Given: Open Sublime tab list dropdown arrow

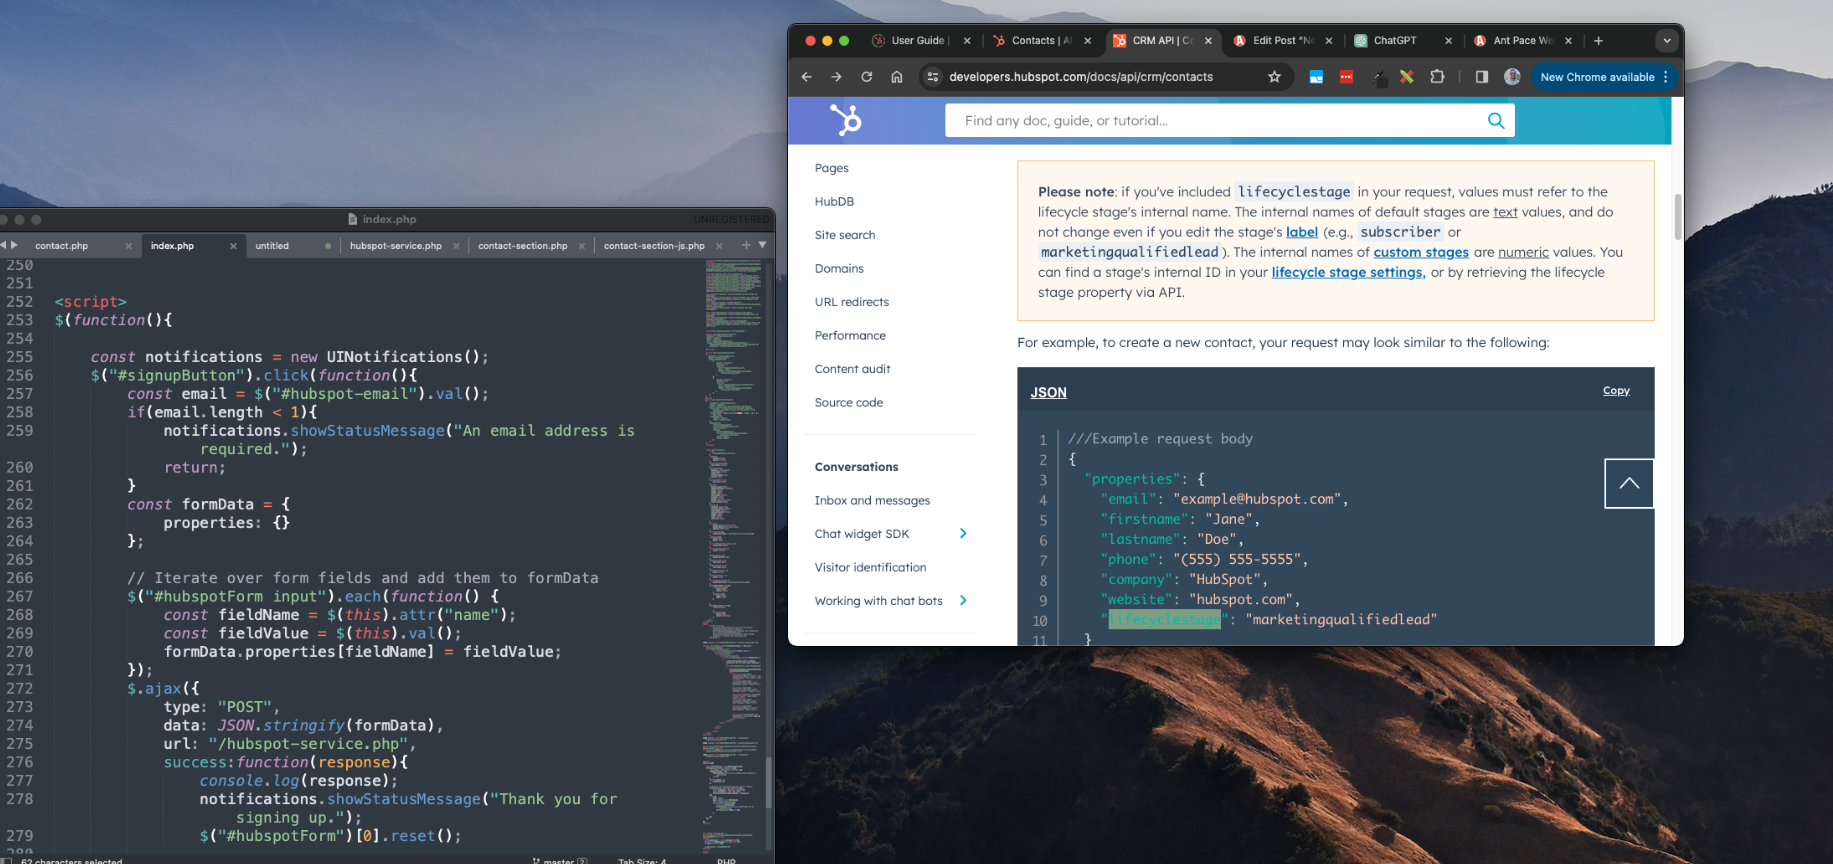Looking at the screenshot, I should tap(762, 245).
